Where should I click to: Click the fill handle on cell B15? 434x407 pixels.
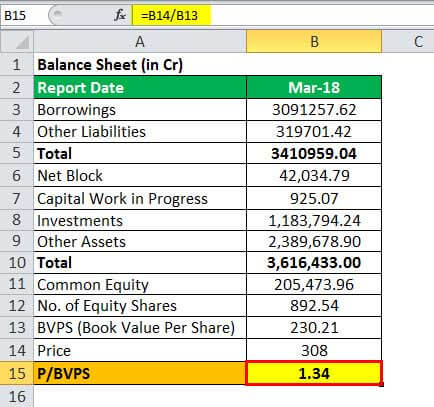pos(382,385)
